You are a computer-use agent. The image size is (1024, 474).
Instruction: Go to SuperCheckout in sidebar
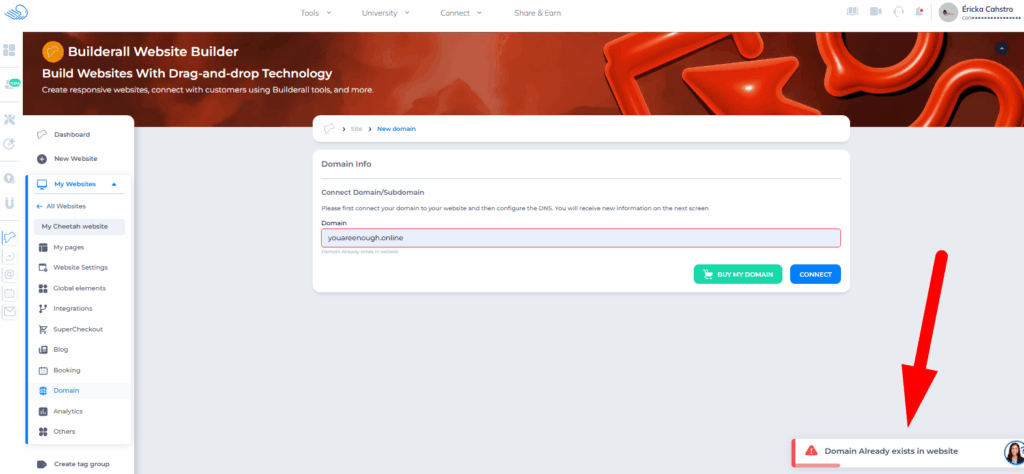point(77,329)
